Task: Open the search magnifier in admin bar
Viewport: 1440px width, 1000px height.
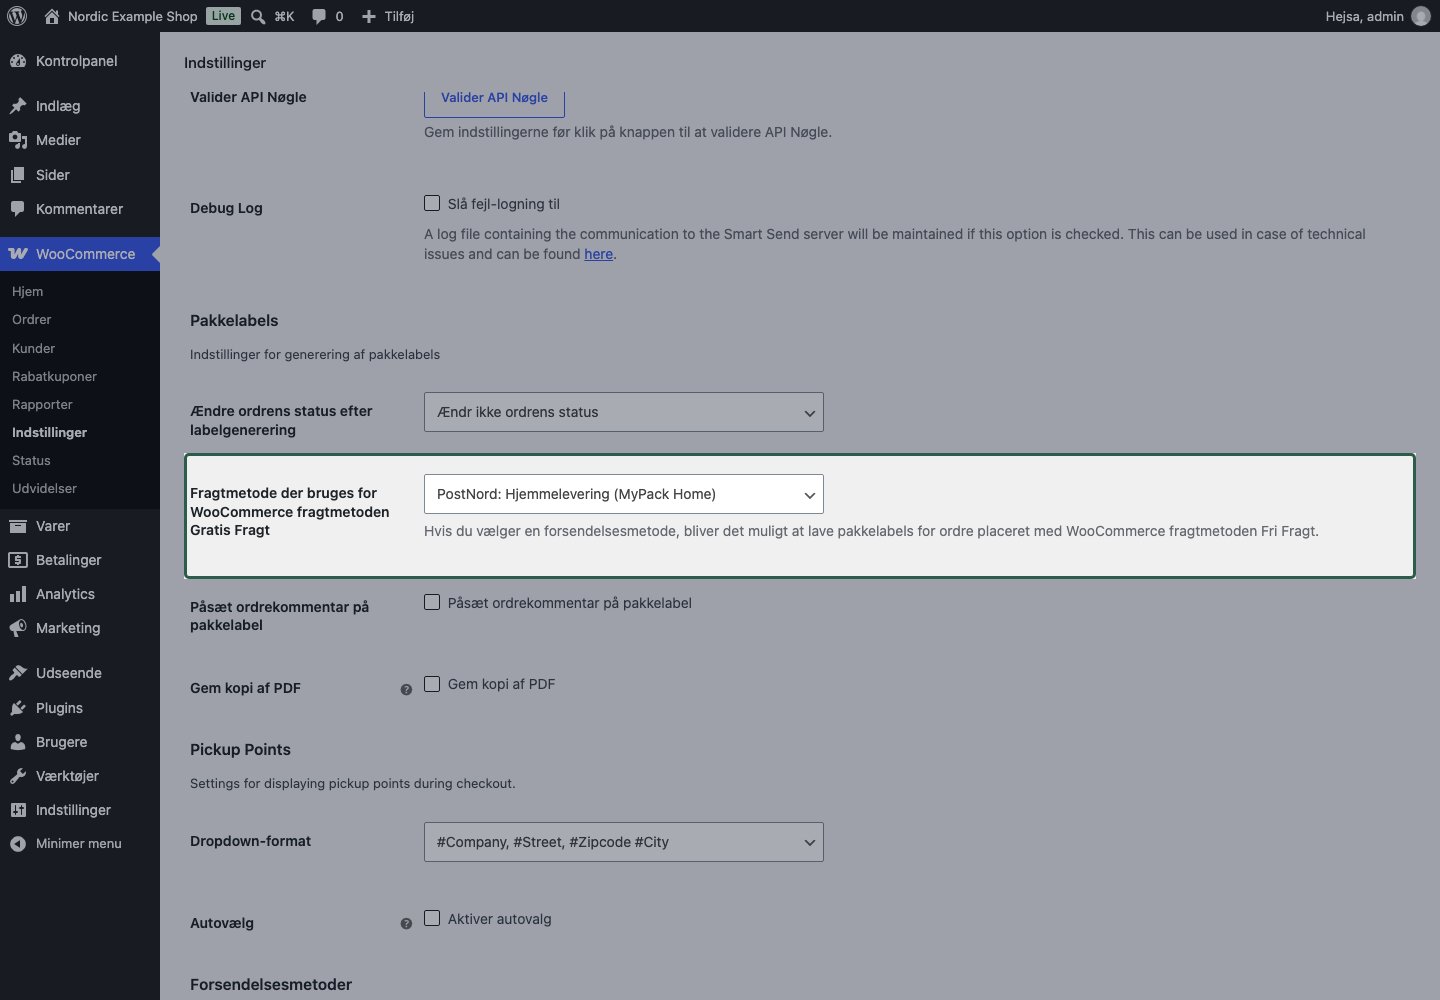Action: click(x=258, y=16)
